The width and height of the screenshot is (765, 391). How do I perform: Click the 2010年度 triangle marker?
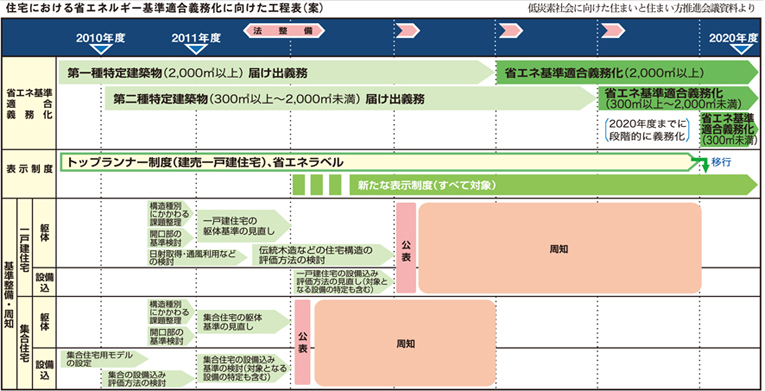101,49
